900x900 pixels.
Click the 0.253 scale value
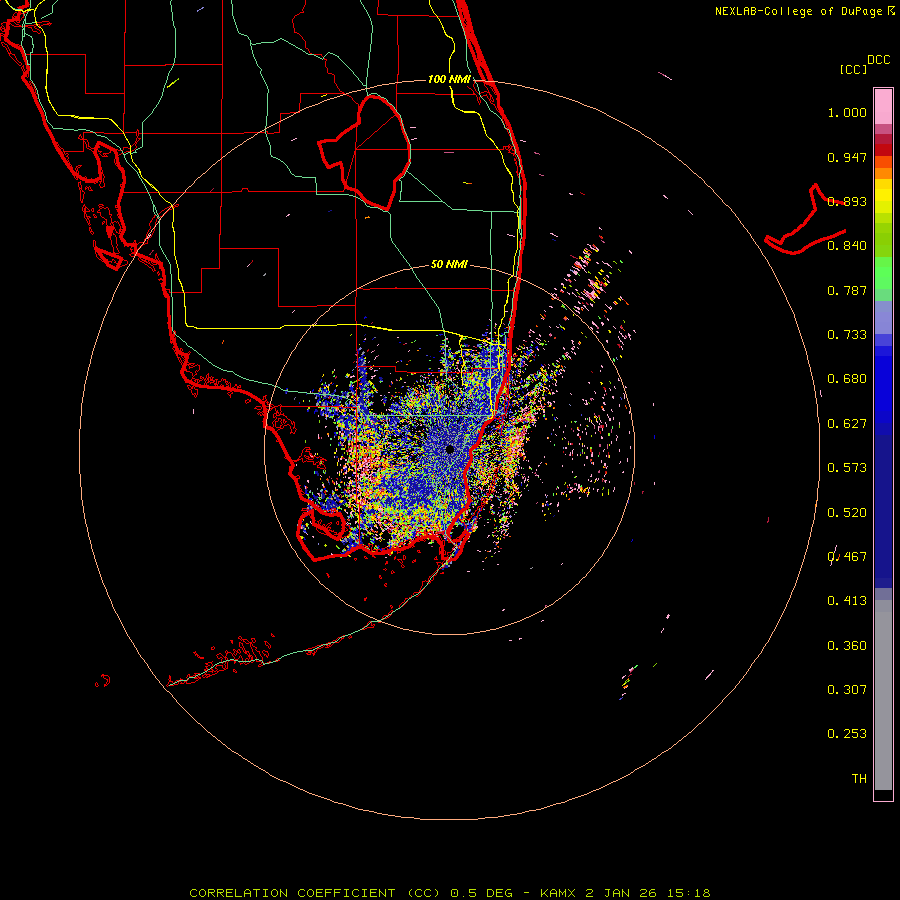tap(847, 734)
